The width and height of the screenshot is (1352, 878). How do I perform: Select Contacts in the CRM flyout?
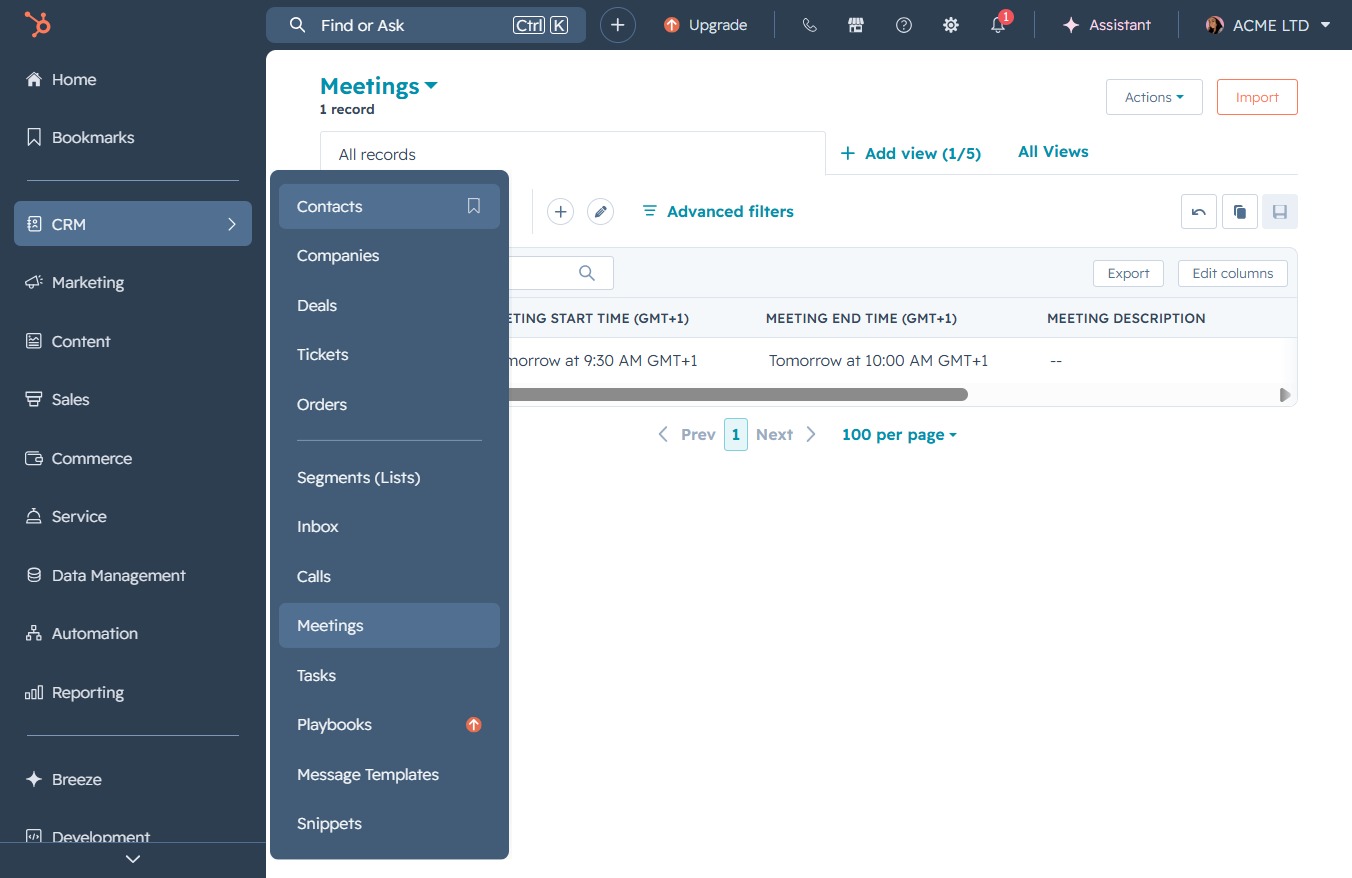point(389,206)
